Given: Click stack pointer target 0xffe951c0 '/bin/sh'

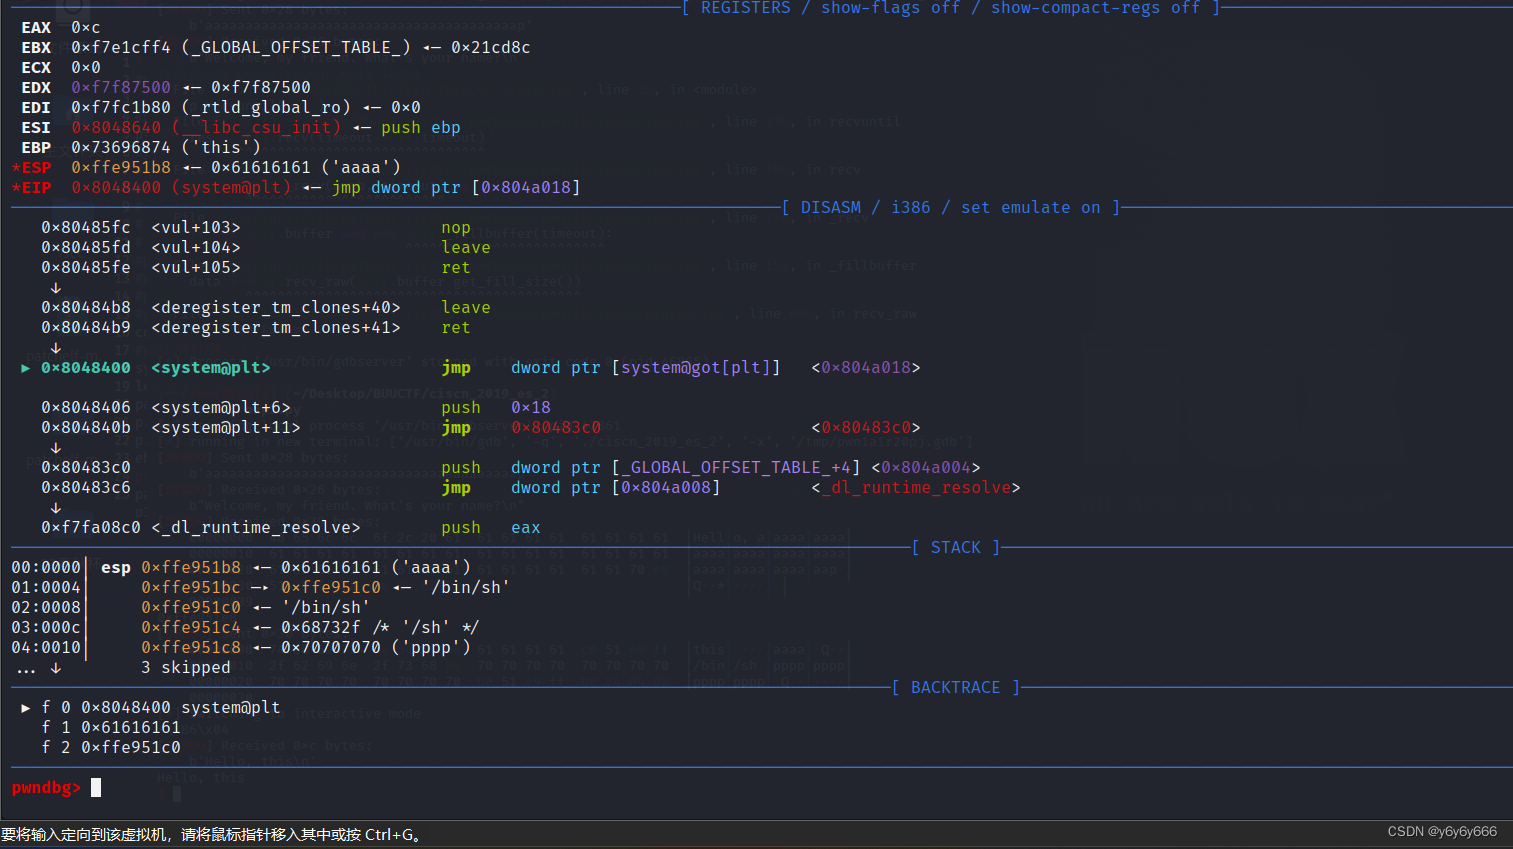Looking at the screenshot, I should click(x=396, y=588).
